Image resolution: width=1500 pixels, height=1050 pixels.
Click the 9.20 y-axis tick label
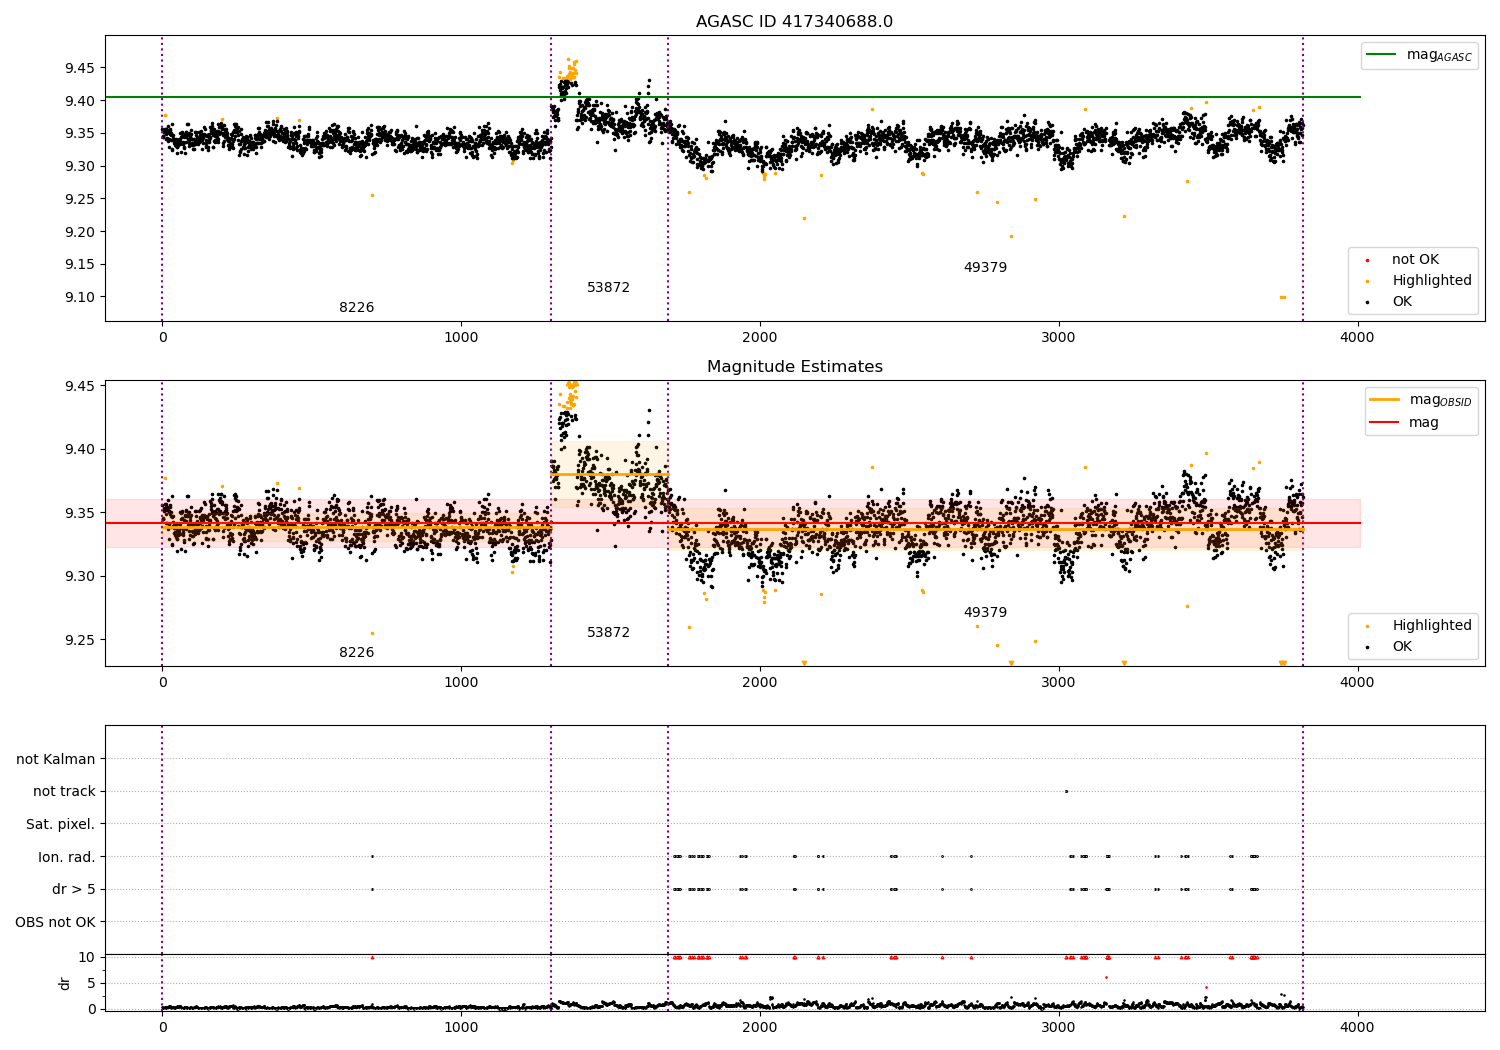(x=79, y=232)
